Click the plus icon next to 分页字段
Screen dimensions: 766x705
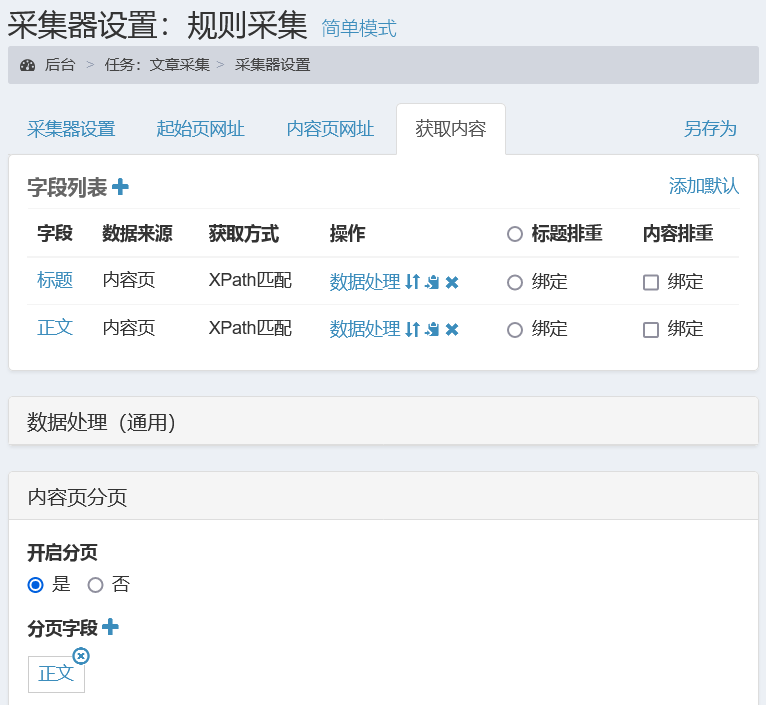(110, 627)
